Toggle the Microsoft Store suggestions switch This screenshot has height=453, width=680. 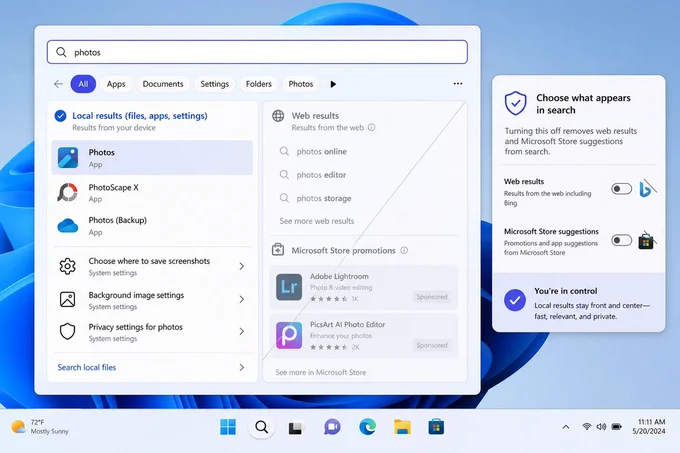point(621,240)
